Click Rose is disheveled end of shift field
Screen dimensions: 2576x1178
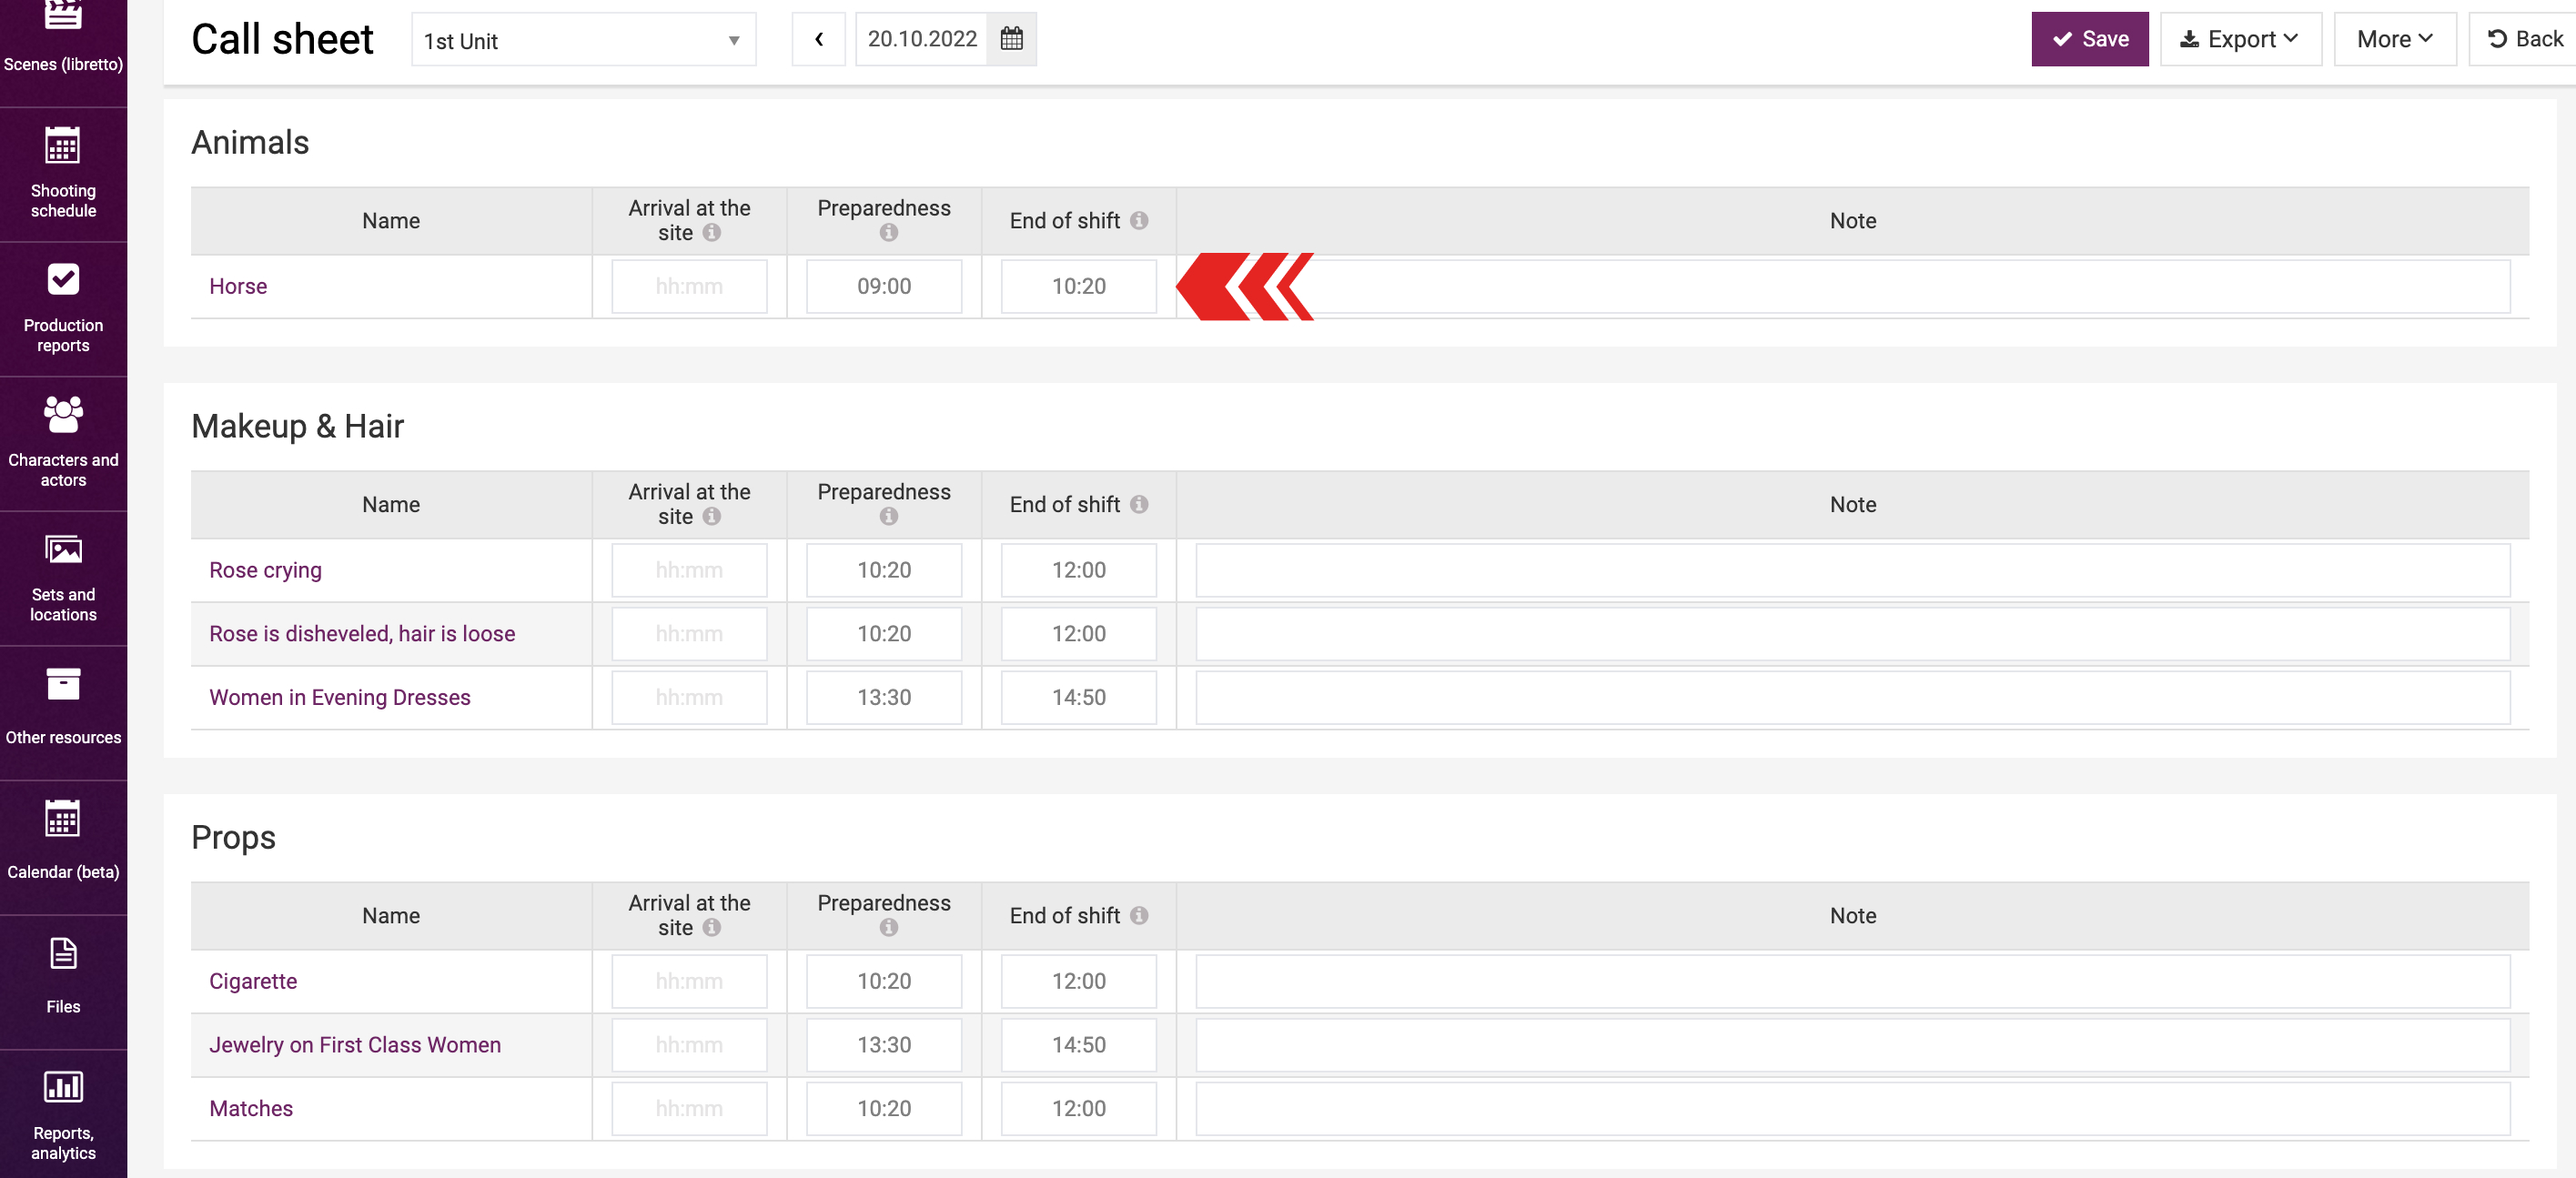click(1078, 634)
